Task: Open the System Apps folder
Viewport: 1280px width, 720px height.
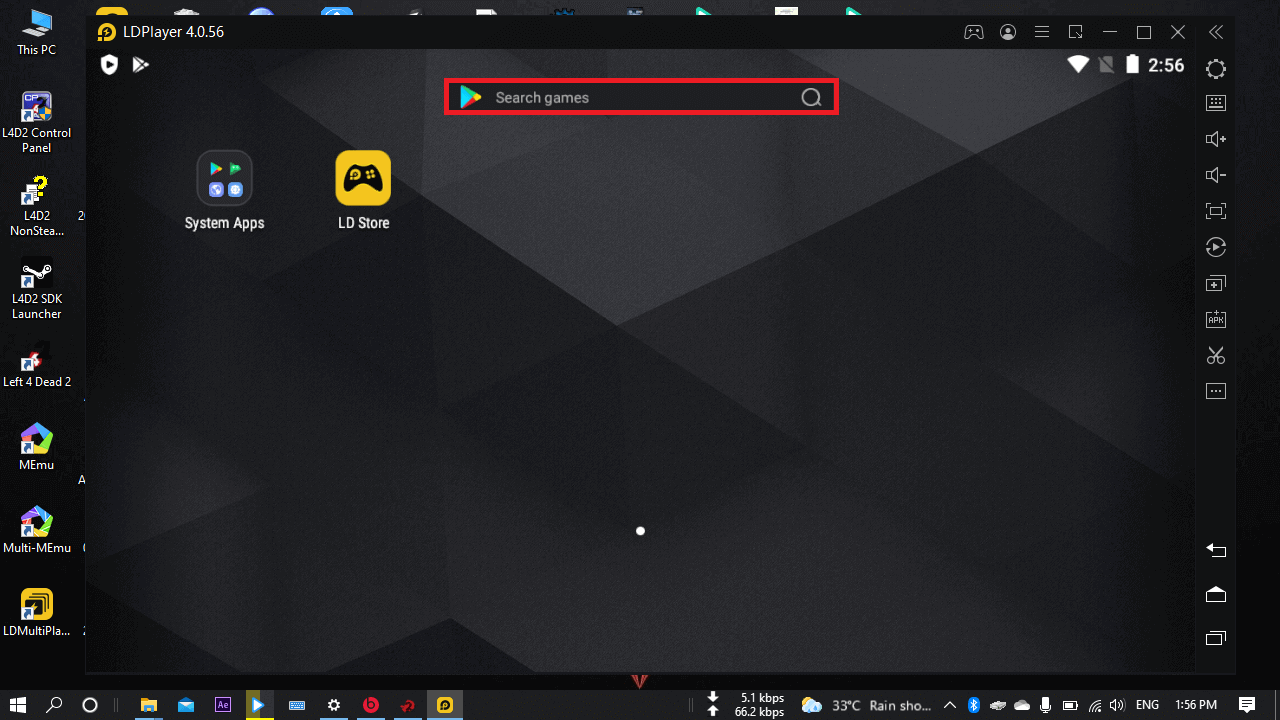Action: pos(224,191)
